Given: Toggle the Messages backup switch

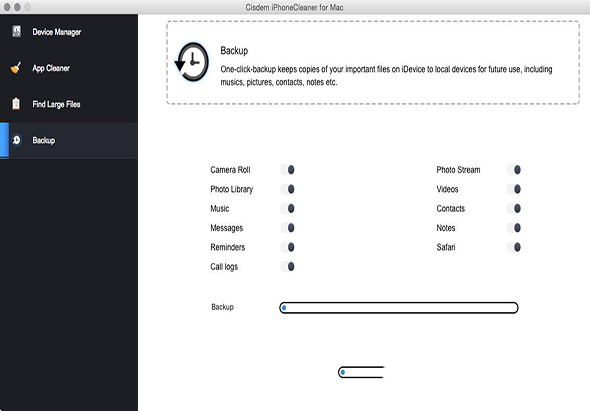Looking at the screenshot, I should [287, 228].
